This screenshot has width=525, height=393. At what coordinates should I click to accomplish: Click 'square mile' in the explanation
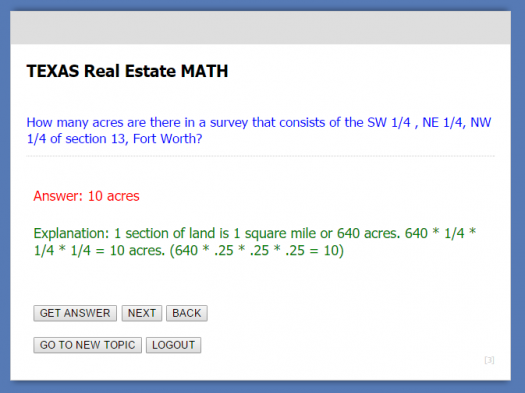pyautogui.click(x=280, y=233)
